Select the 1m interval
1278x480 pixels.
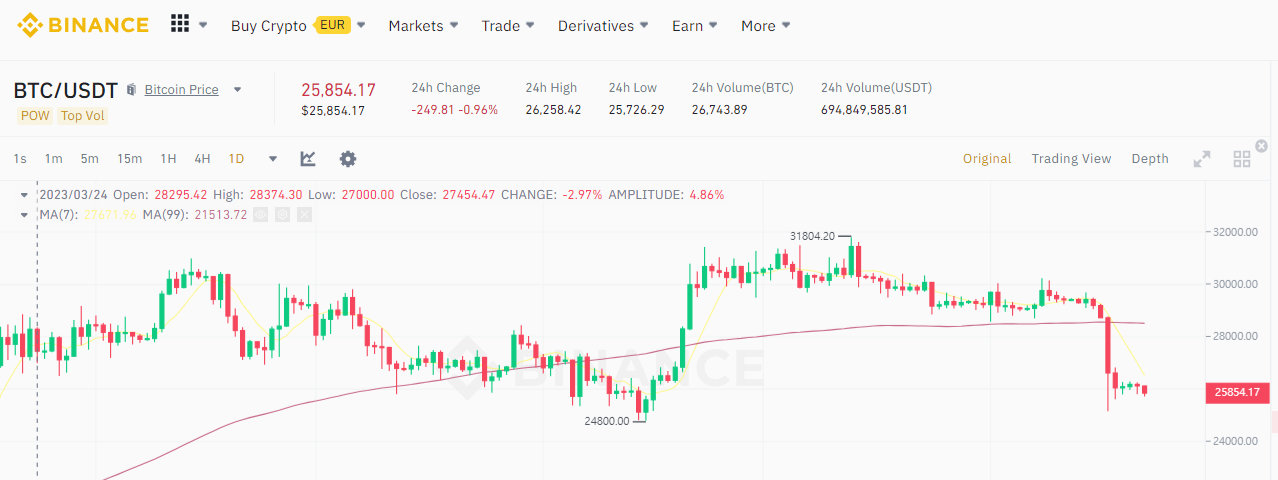tap(53, 158)
